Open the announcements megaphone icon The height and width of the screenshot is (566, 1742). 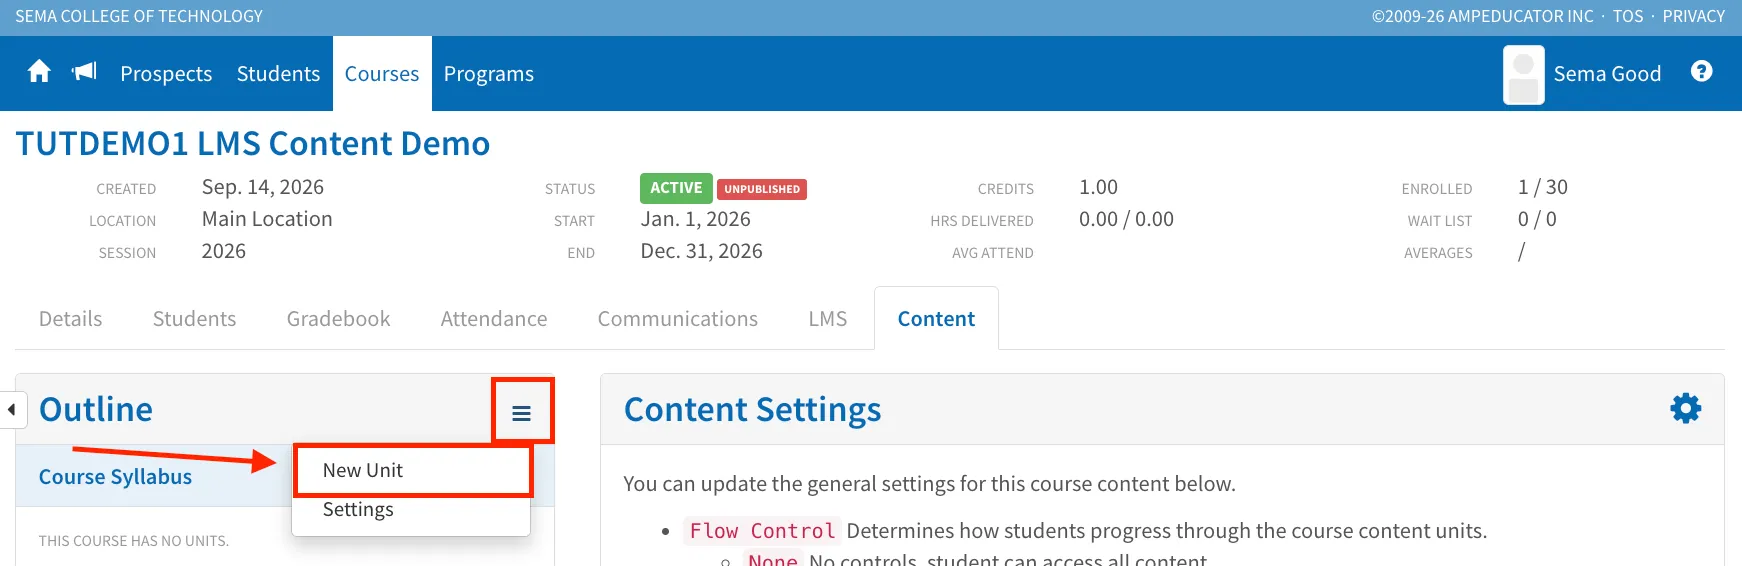84,72
